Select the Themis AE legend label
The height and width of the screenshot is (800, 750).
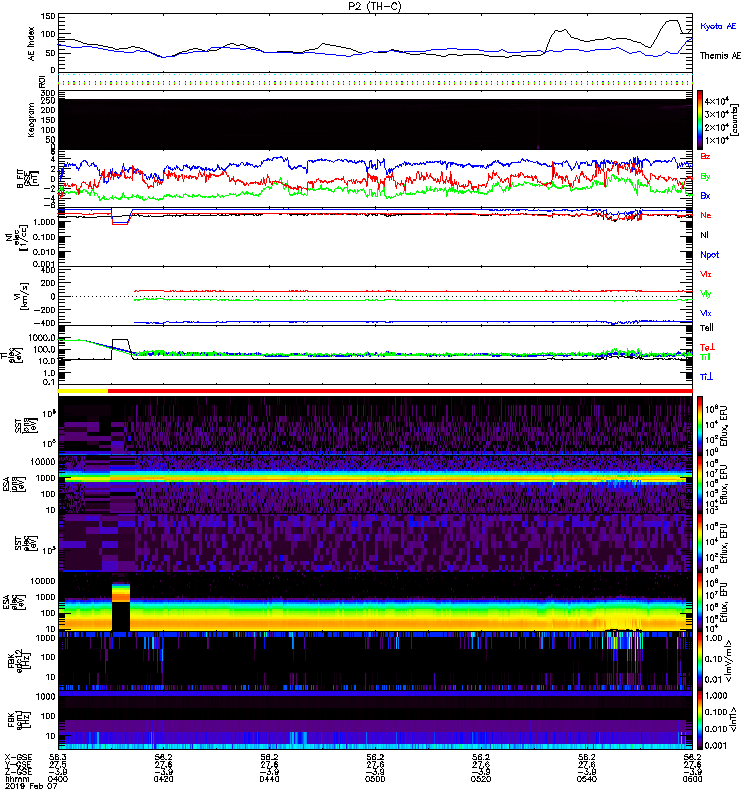(x=720, y=56)
